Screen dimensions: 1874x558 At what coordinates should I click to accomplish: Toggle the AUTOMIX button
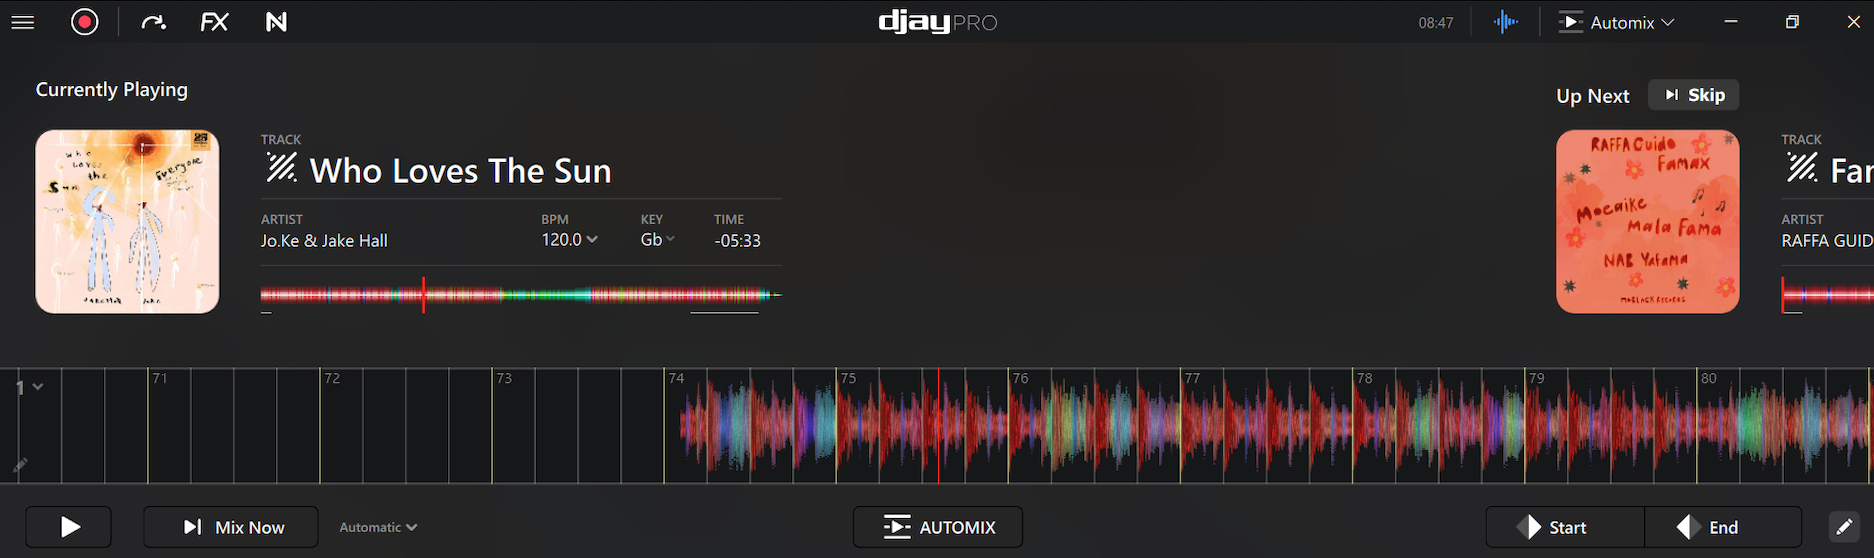click(938, 527)
